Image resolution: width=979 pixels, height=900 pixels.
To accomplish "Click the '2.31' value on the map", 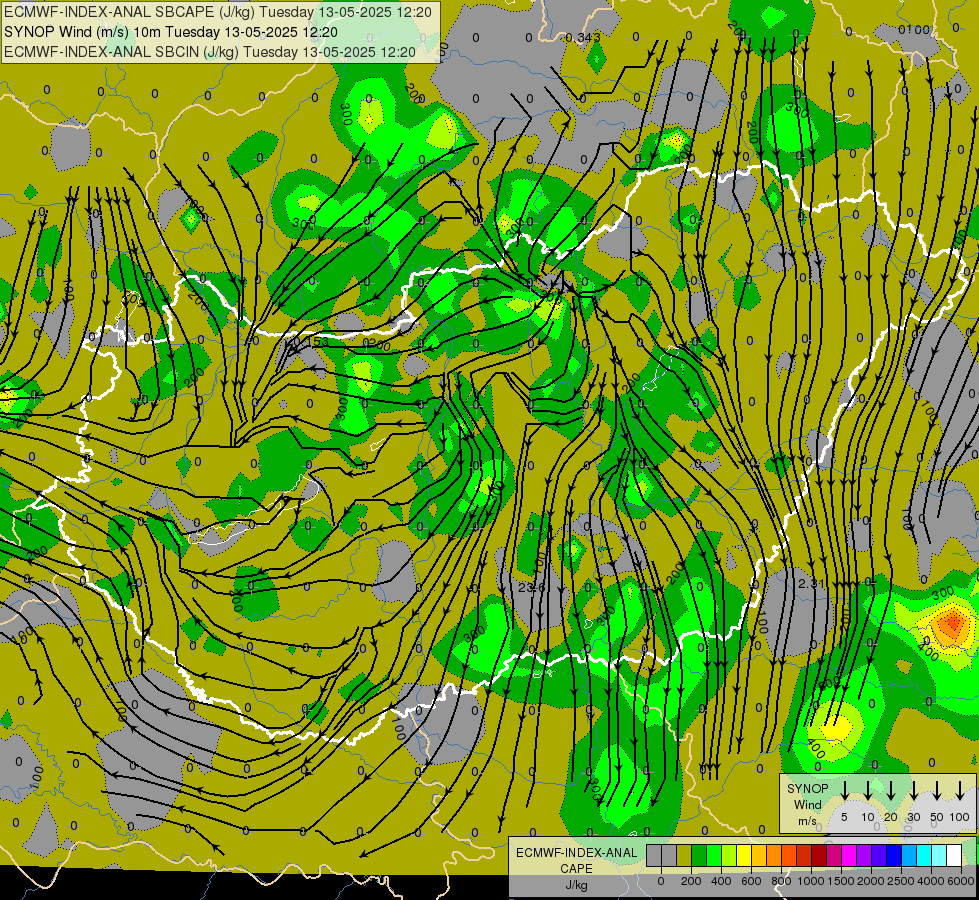I will [x=812, y=583].
